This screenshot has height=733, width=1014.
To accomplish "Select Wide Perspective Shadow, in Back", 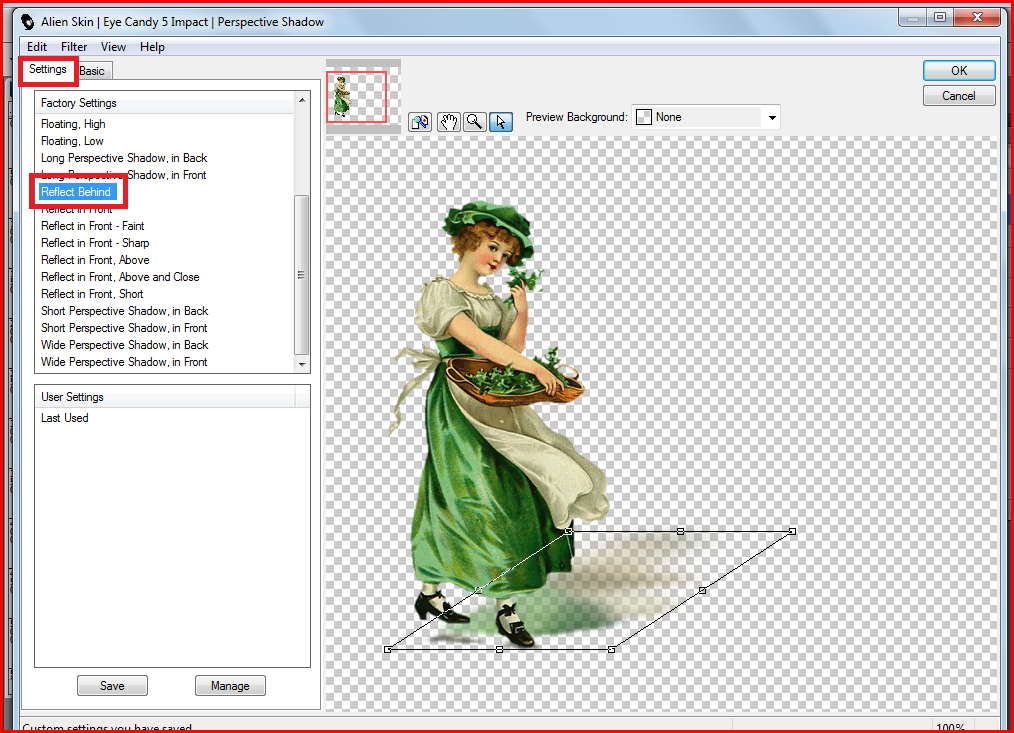I will (x=125, y=345).
